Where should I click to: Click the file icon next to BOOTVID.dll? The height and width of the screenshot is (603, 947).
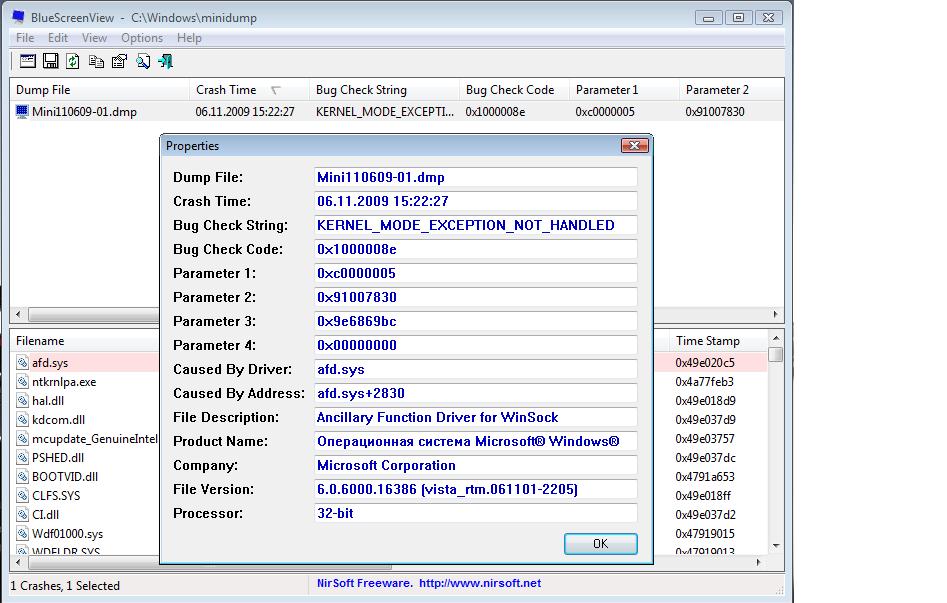[22, 477]
